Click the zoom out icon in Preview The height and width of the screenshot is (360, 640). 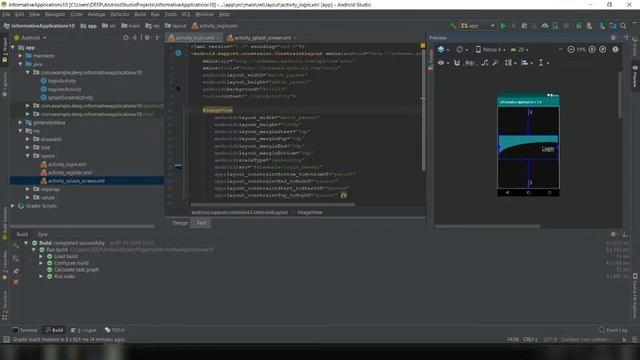(x=571, y=49)
